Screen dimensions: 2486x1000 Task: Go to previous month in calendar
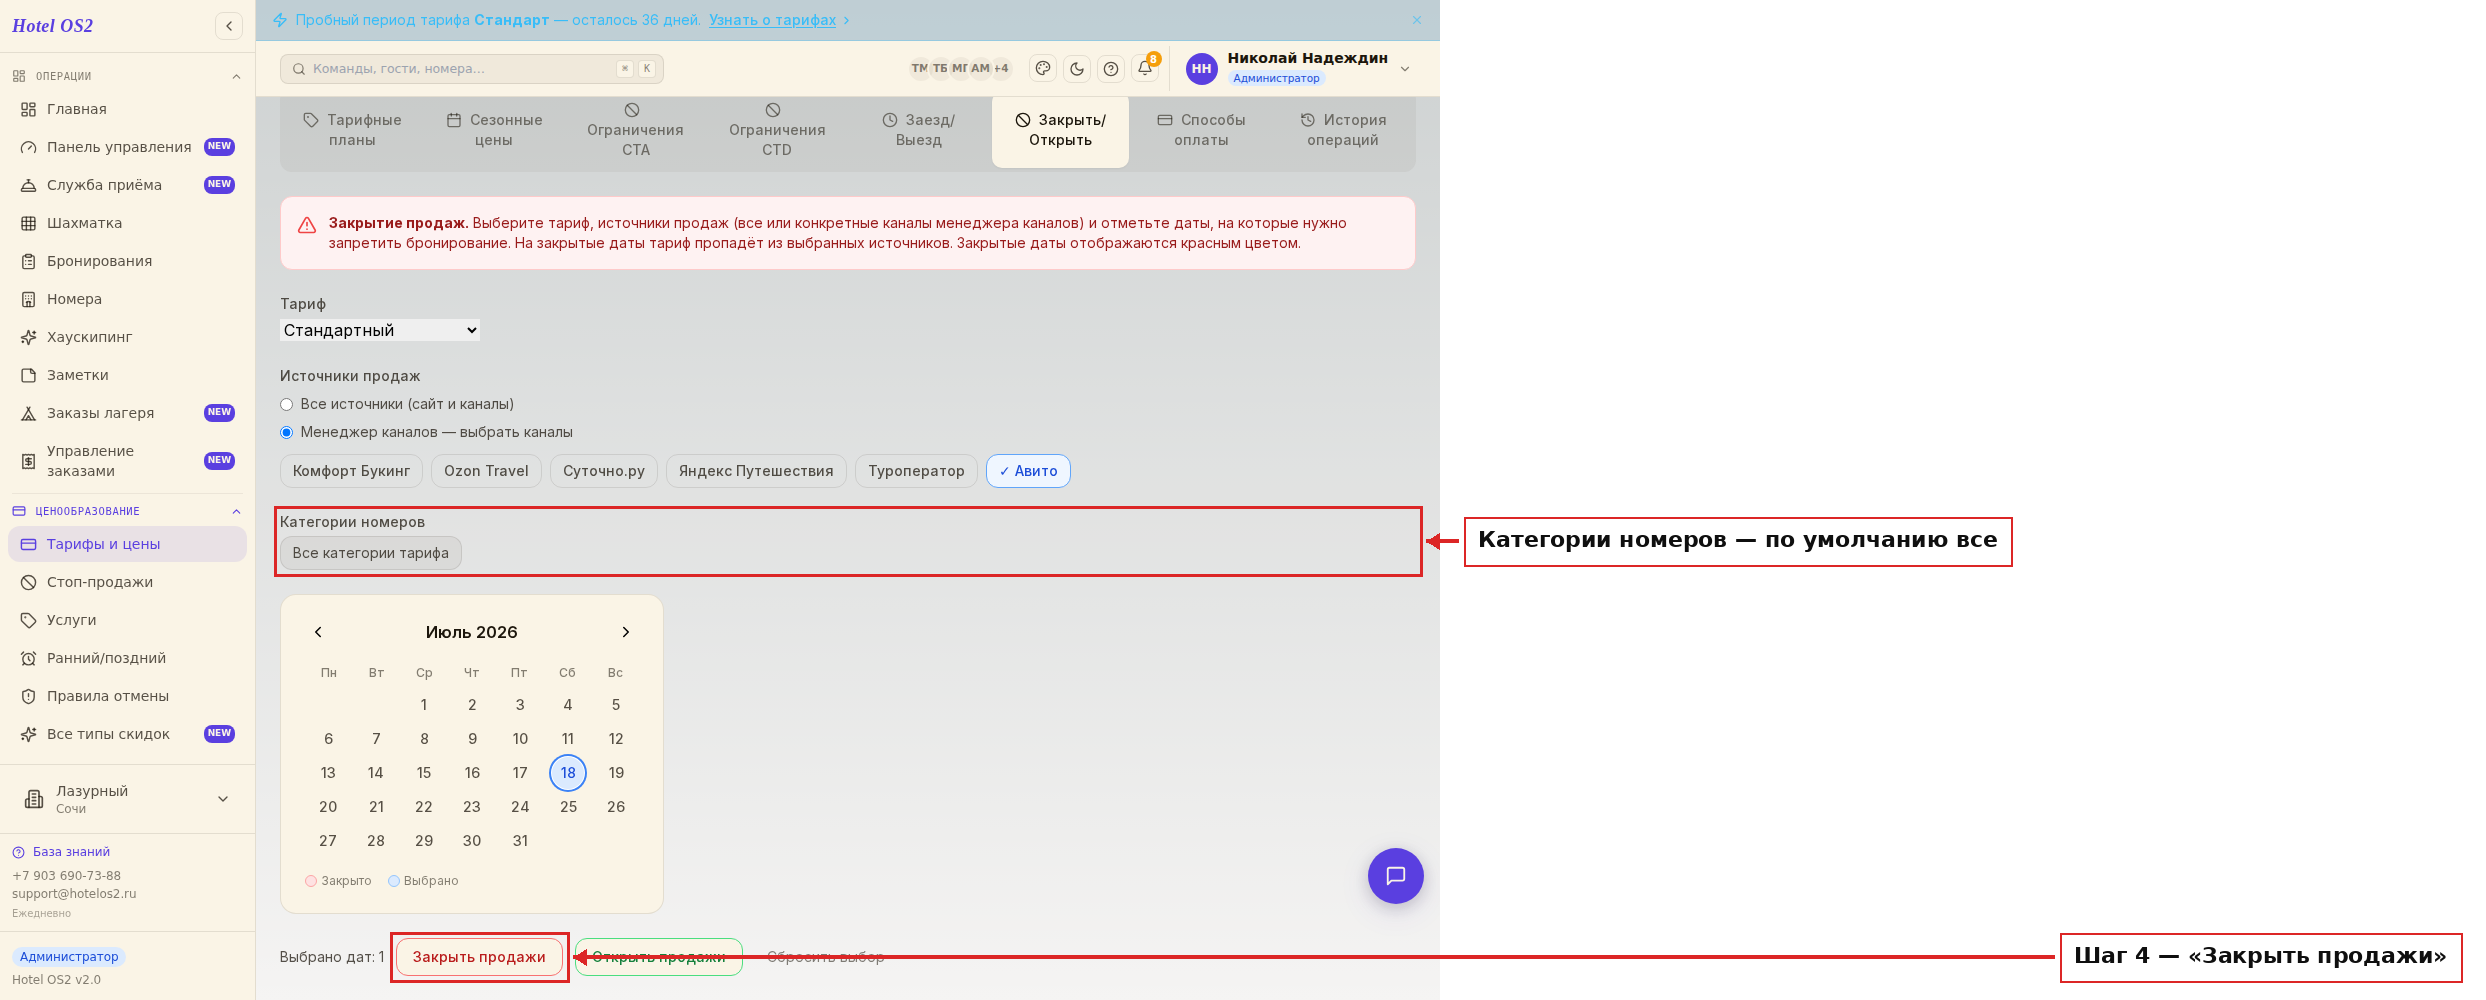click(x=318, y=632)
